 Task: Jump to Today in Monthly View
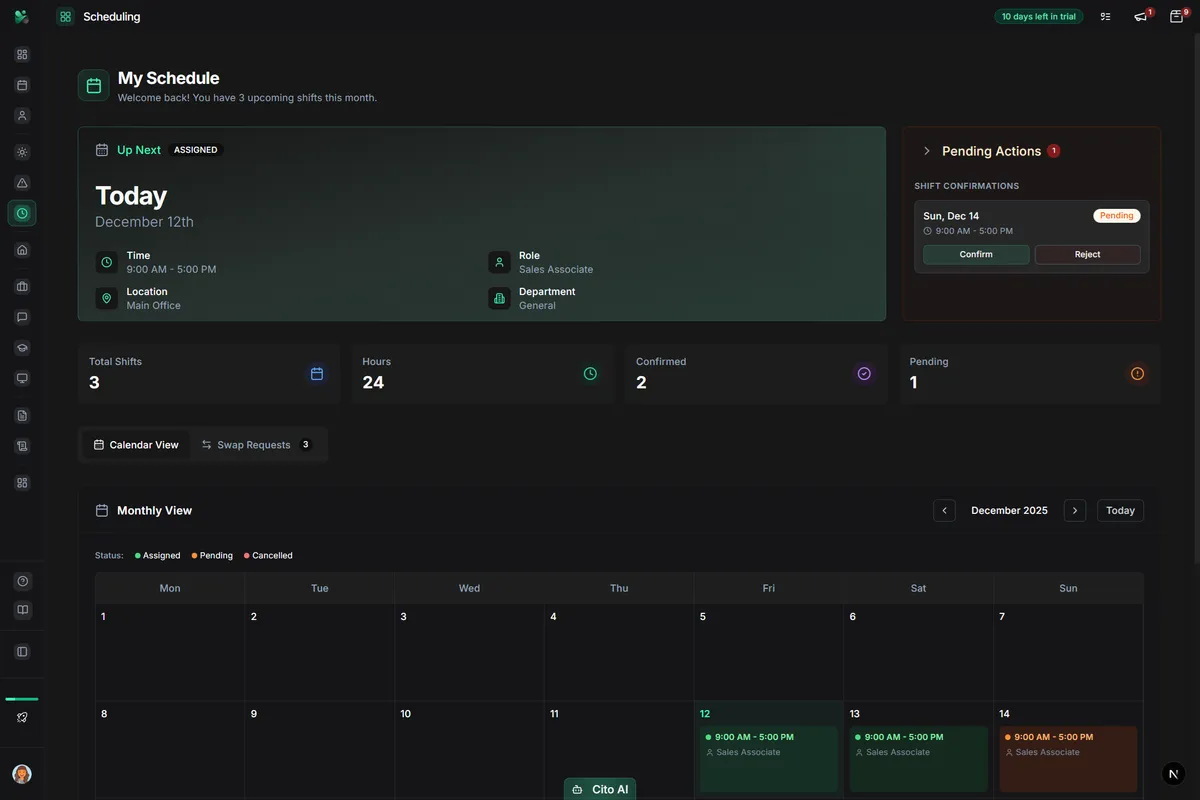coord(1120,510)
